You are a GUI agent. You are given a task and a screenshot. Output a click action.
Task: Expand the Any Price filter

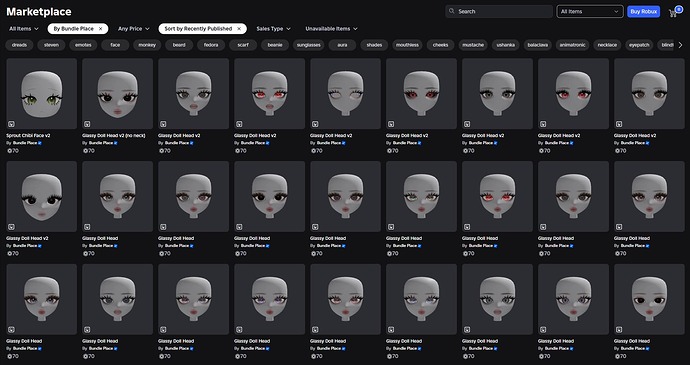(x=134, y=29)
